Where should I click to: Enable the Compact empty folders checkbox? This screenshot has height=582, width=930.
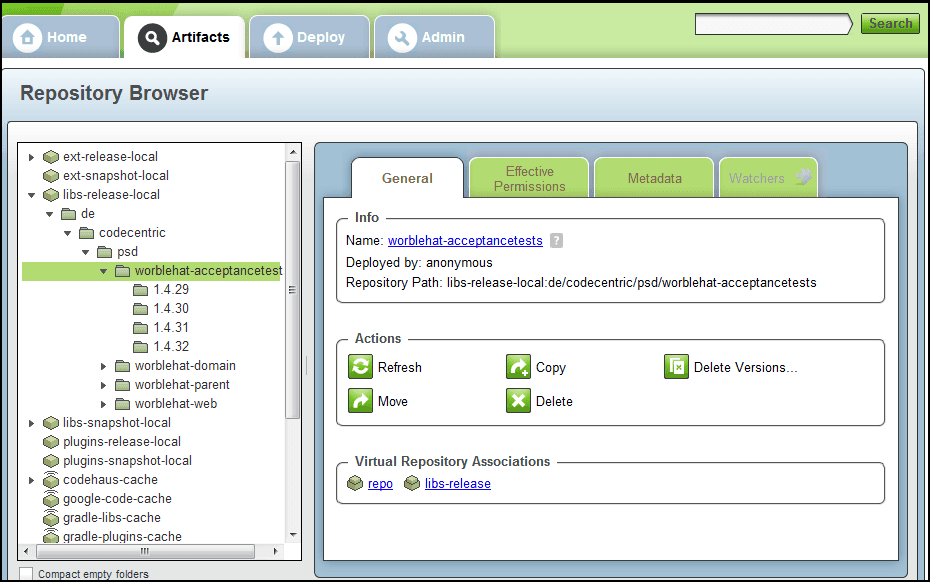[x=26, y=574]
